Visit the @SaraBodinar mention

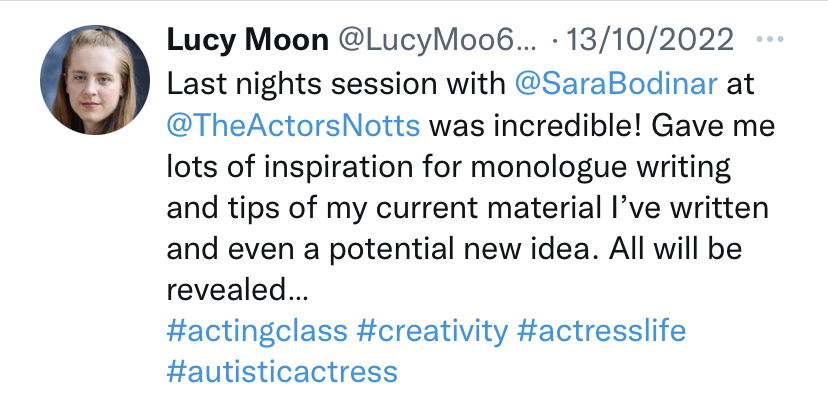615,84
